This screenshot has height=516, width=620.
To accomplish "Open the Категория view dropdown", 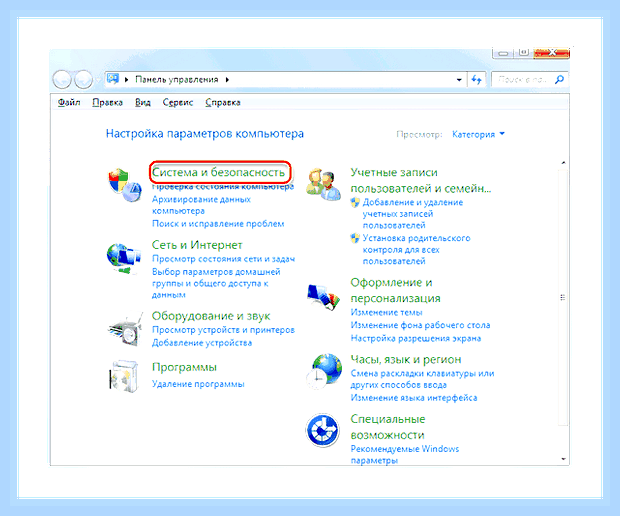I will [x=478, y=134].
